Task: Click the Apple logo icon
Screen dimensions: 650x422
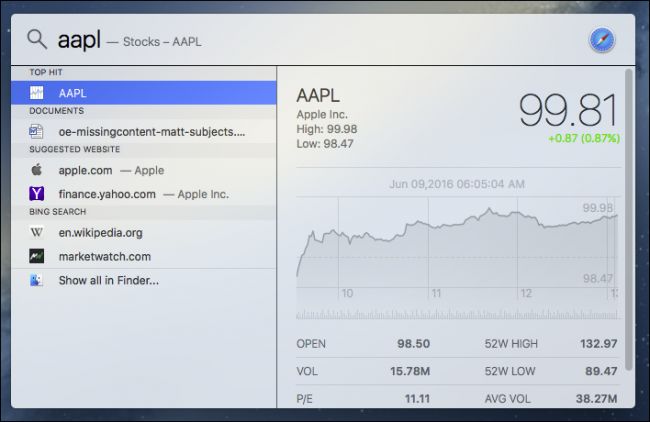Action: [36, 170]
